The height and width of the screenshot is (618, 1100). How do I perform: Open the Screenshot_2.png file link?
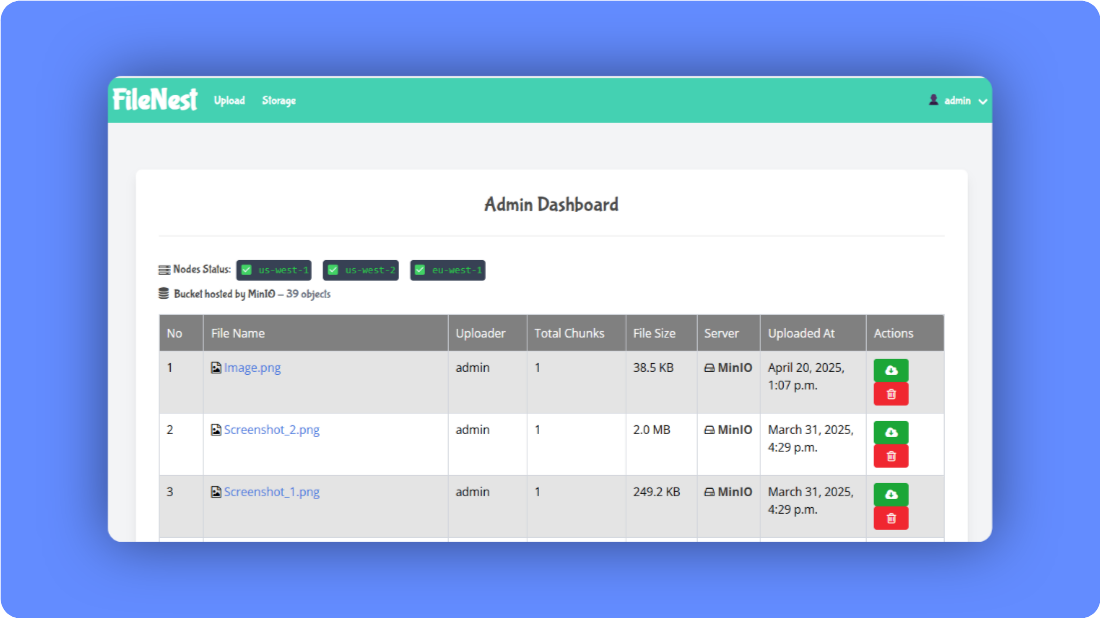[x=271, y=430]
